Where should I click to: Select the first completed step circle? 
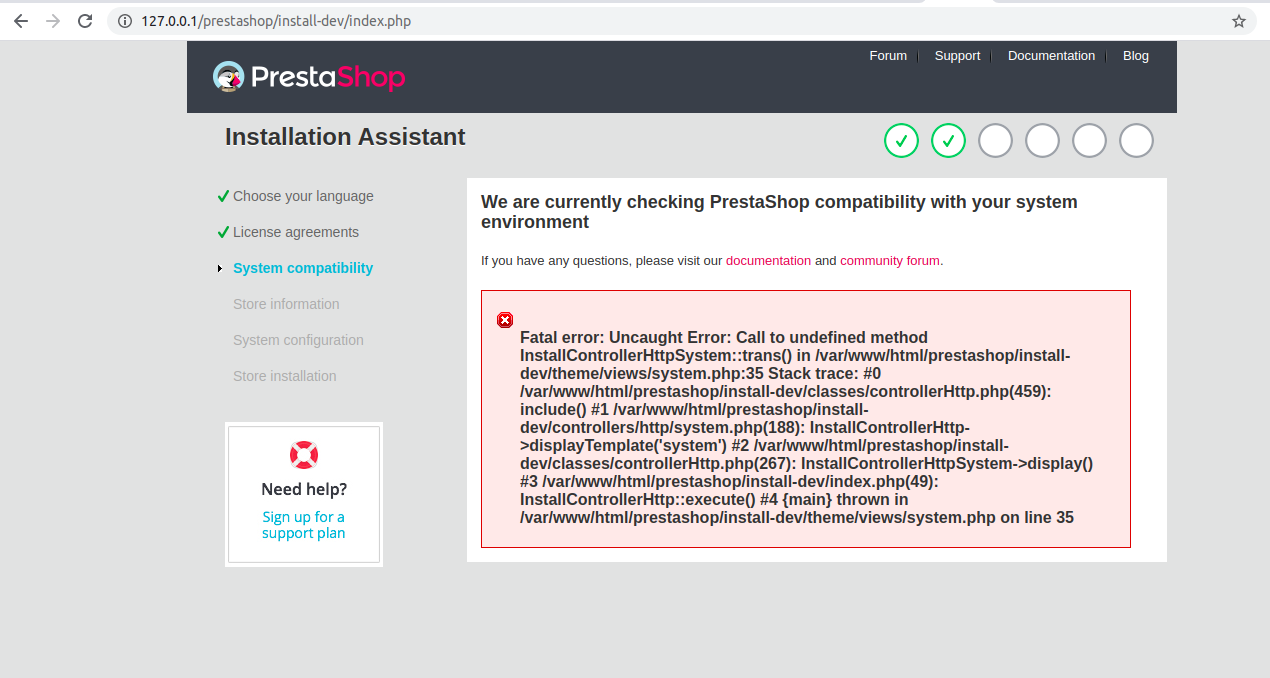[901, 141]
